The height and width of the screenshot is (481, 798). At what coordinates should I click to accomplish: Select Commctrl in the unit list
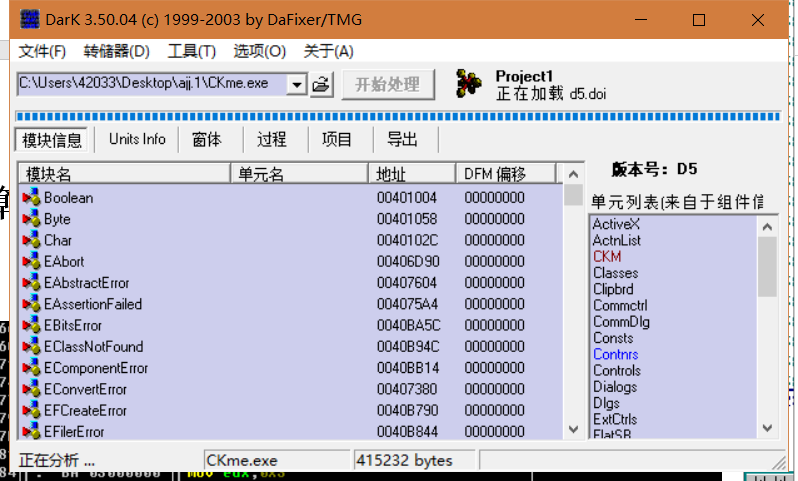(620, 305)
